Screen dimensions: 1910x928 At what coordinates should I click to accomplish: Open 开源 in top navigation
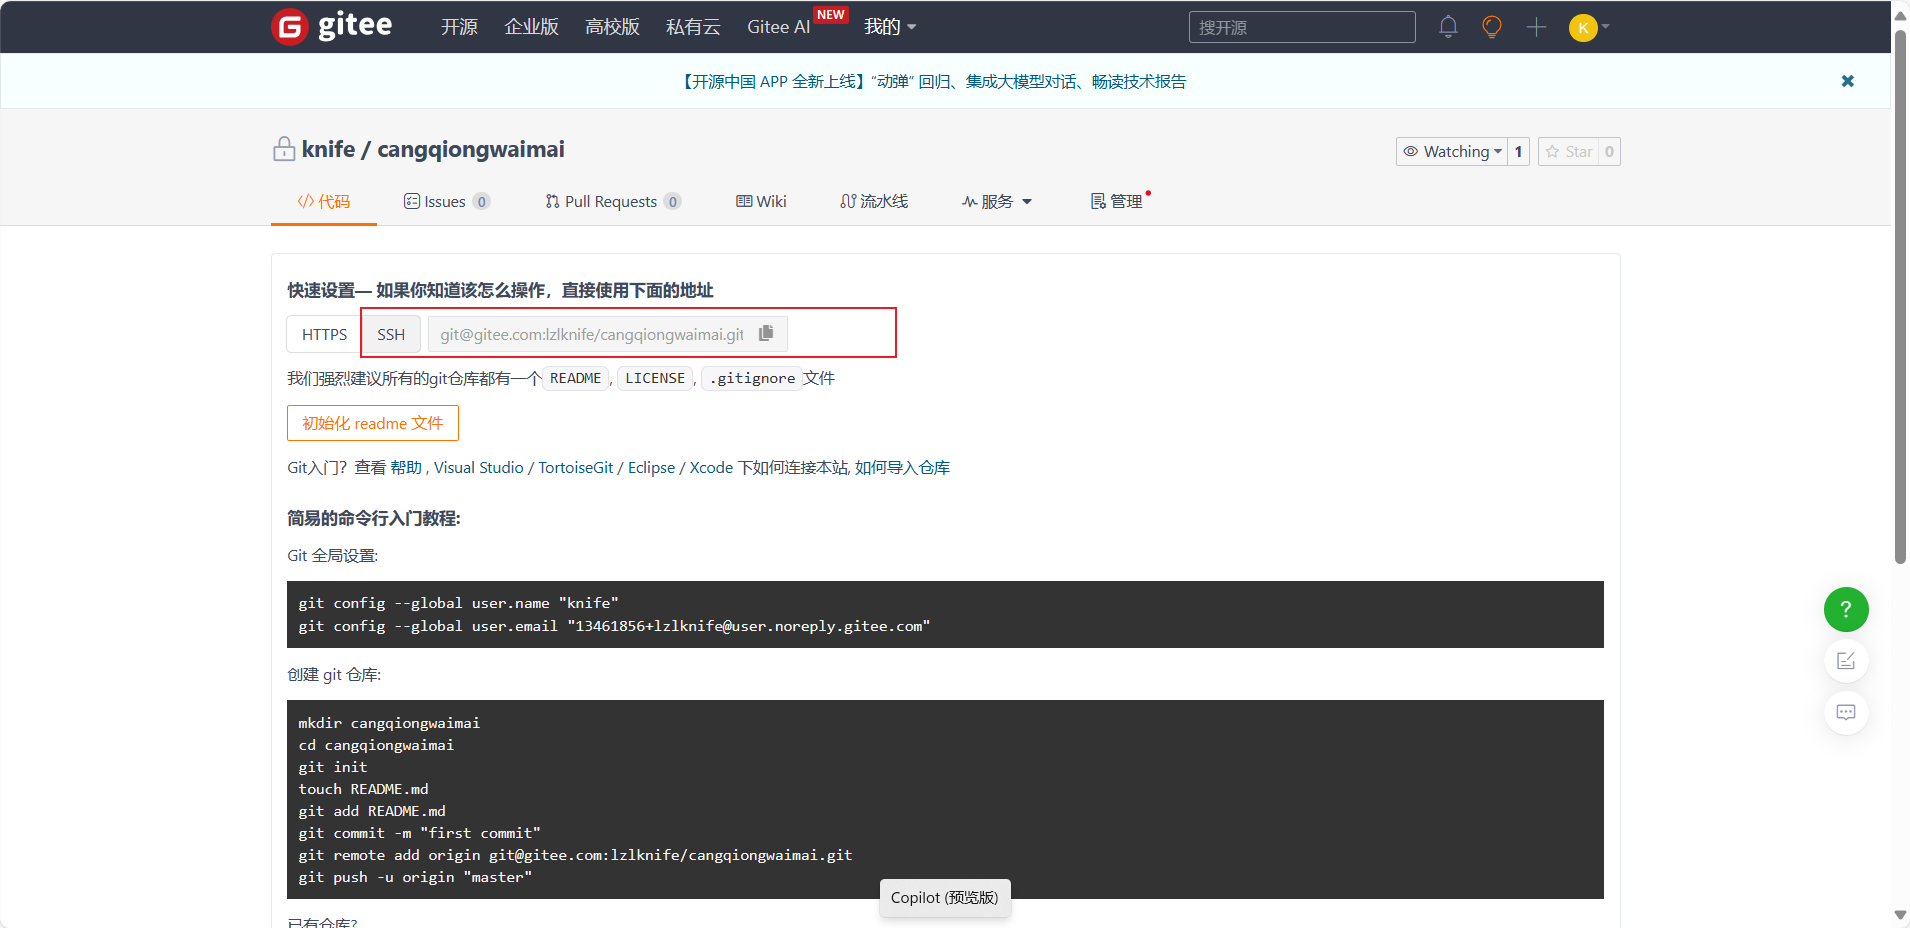click(459, 27)
